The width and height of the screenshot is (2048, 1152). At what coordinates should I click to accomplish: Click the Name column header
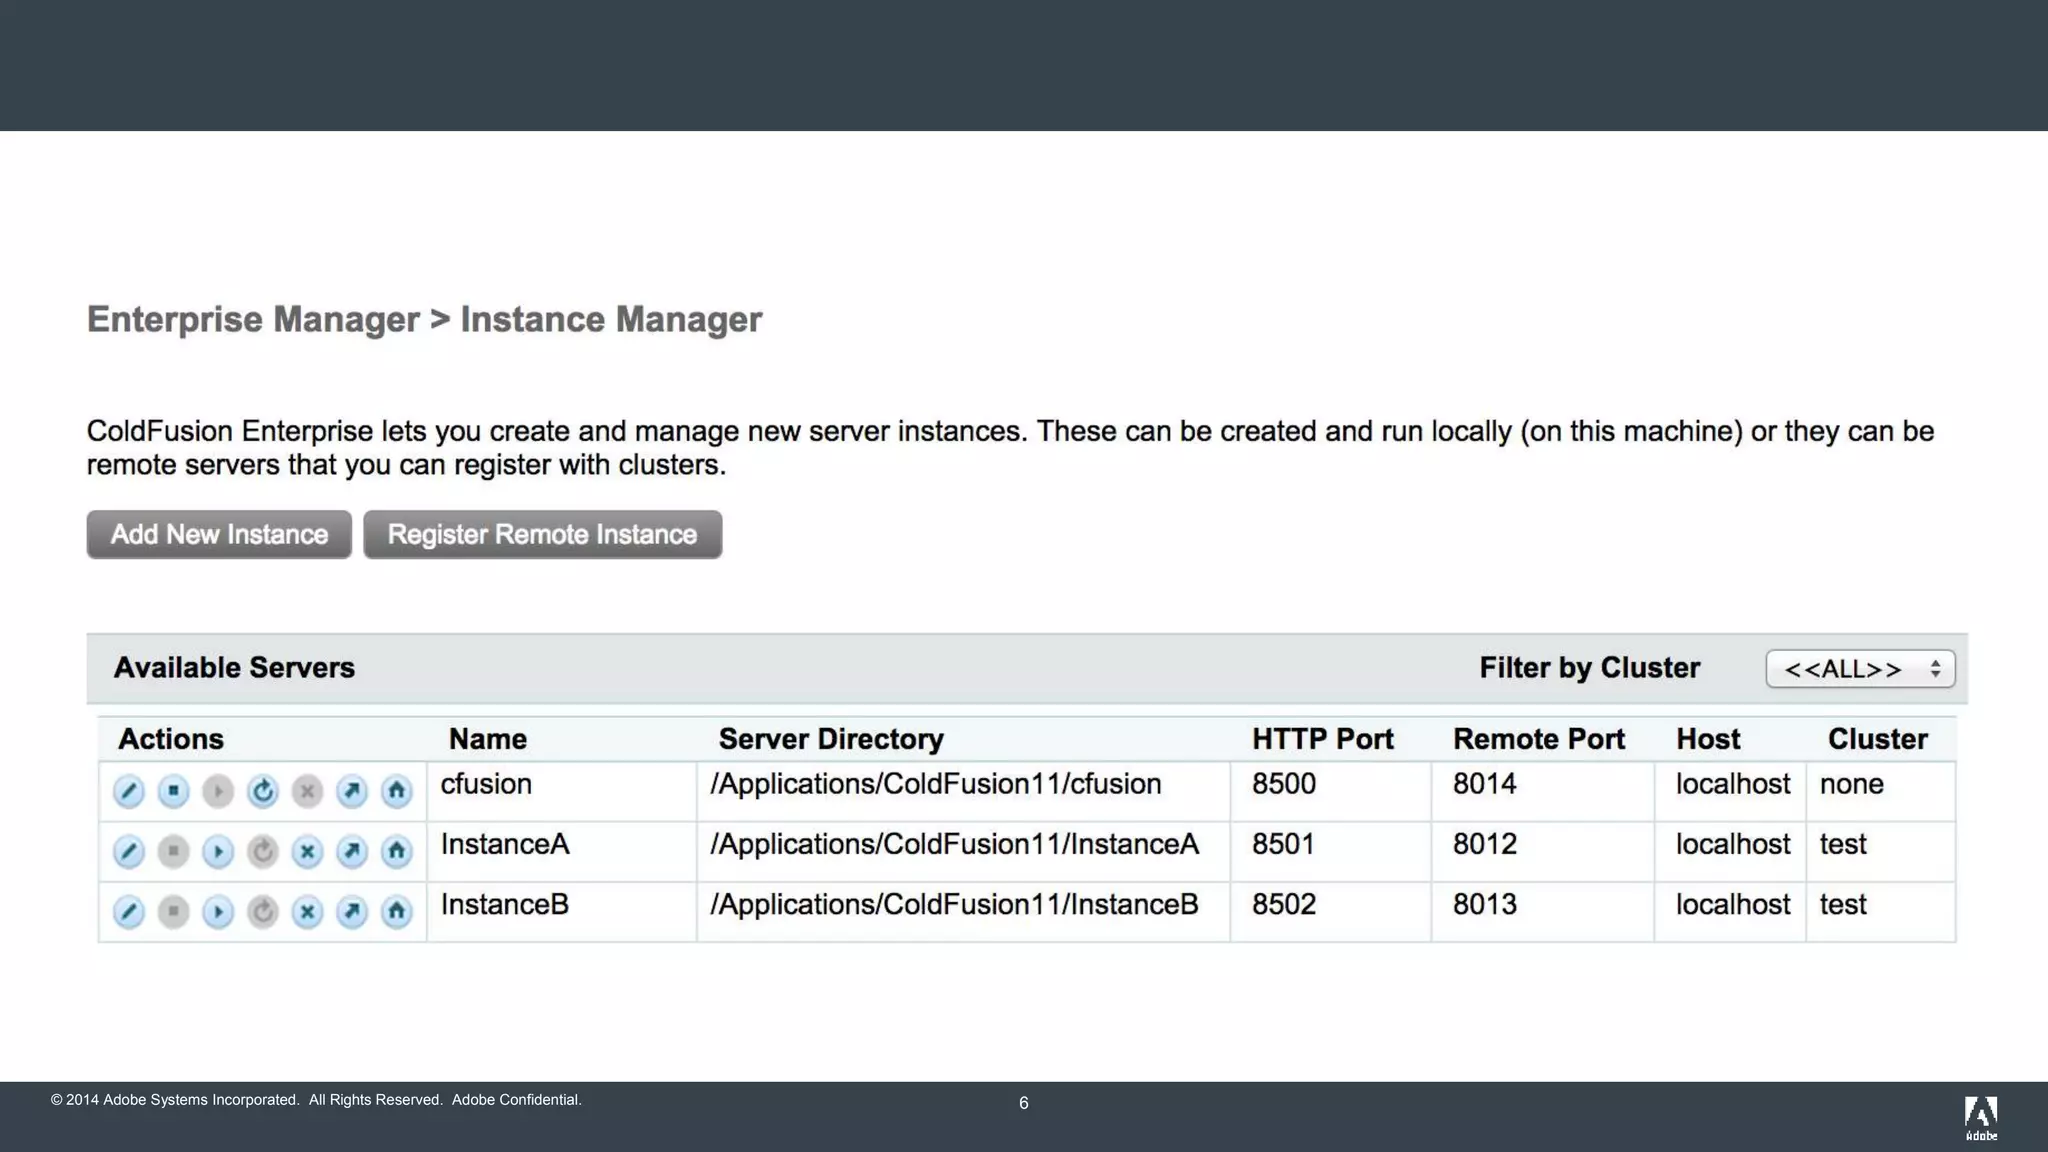[487, 739]
